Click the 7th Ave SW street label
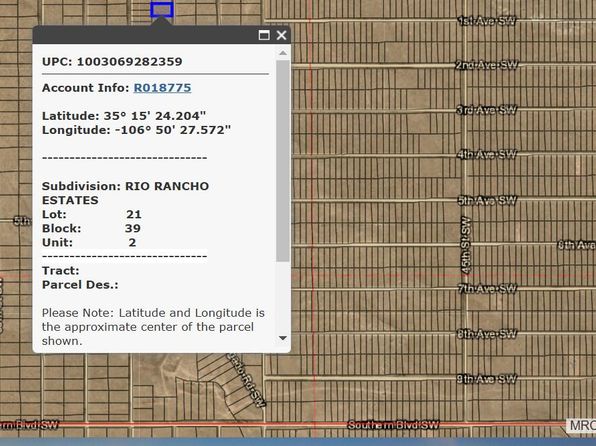The width and height of the screenshot is (596, 446). point(488,289)
